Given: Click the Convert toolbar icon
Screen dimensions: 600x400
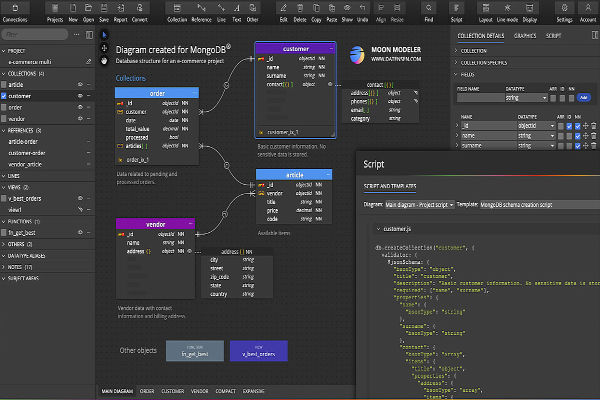Looking at the screenshot, I should pos(140,13).
